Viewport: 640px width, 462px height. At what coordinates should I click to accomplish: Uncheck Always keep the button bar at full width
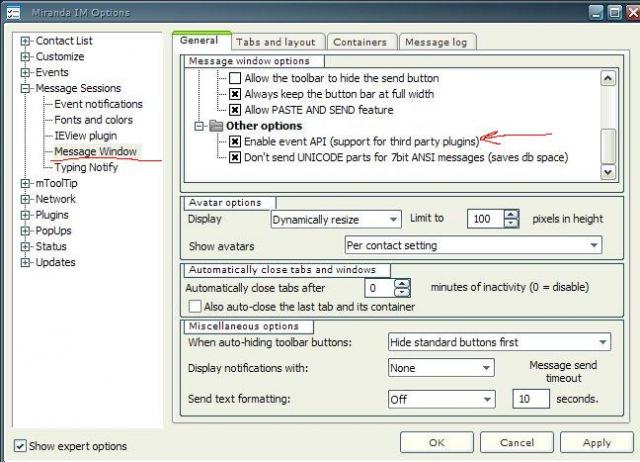pyautogui.click(x=235, y=94)
